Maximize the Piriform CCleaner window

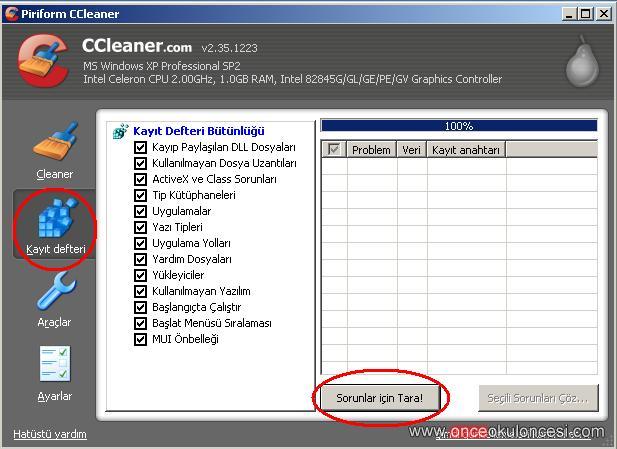click(x=586, y=14)
